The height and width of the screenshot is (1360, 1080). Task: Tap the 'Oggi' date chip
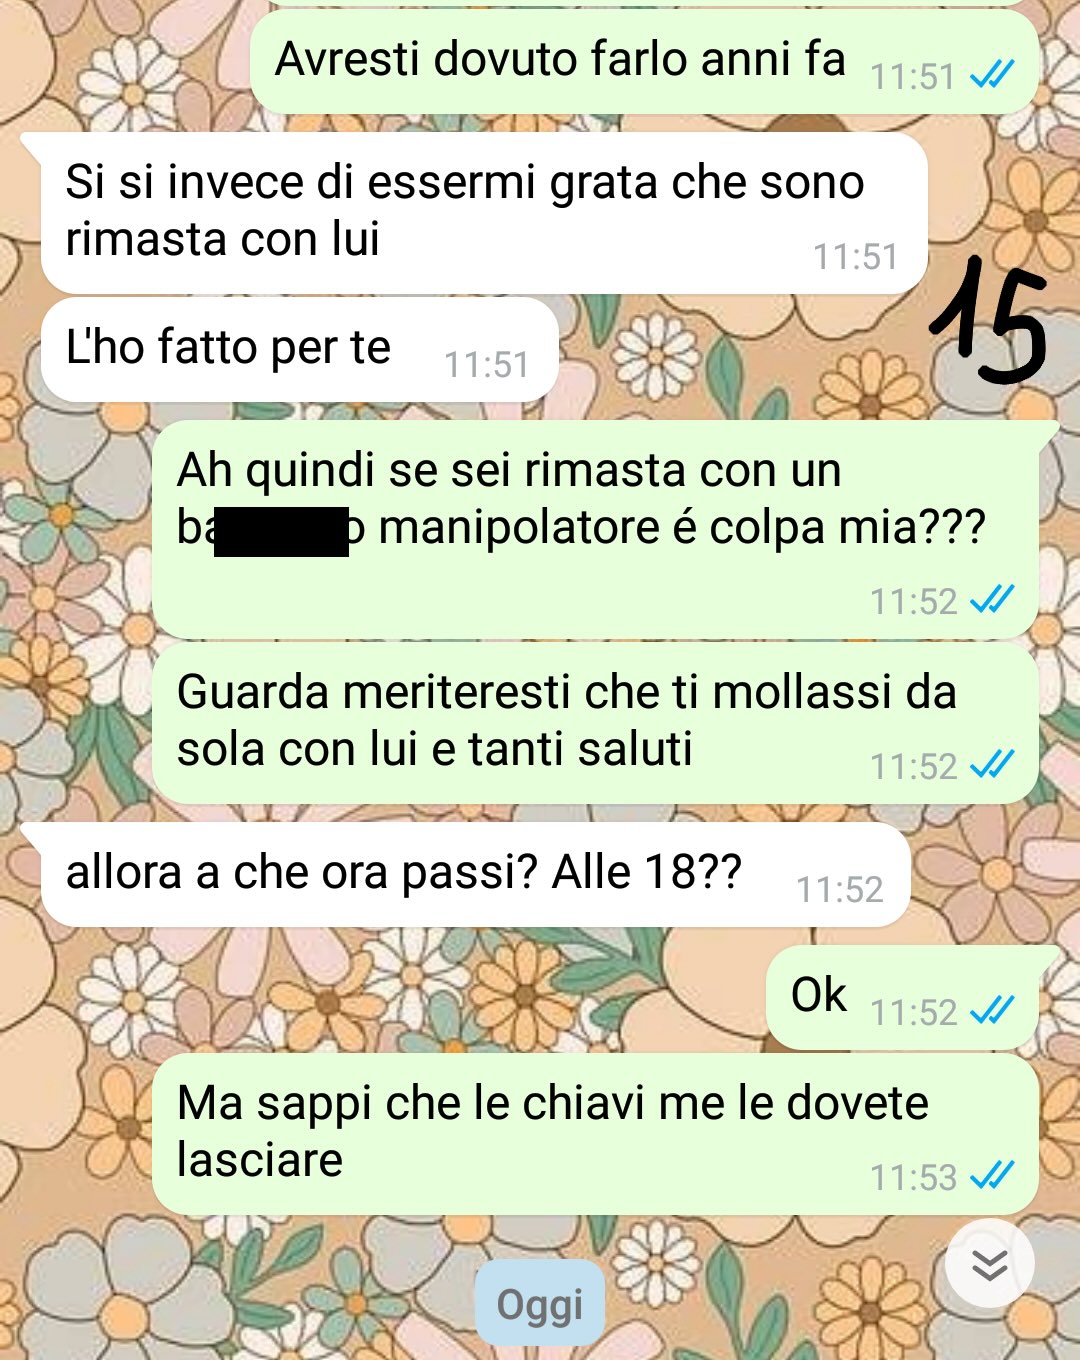[x=540, y=1304]
